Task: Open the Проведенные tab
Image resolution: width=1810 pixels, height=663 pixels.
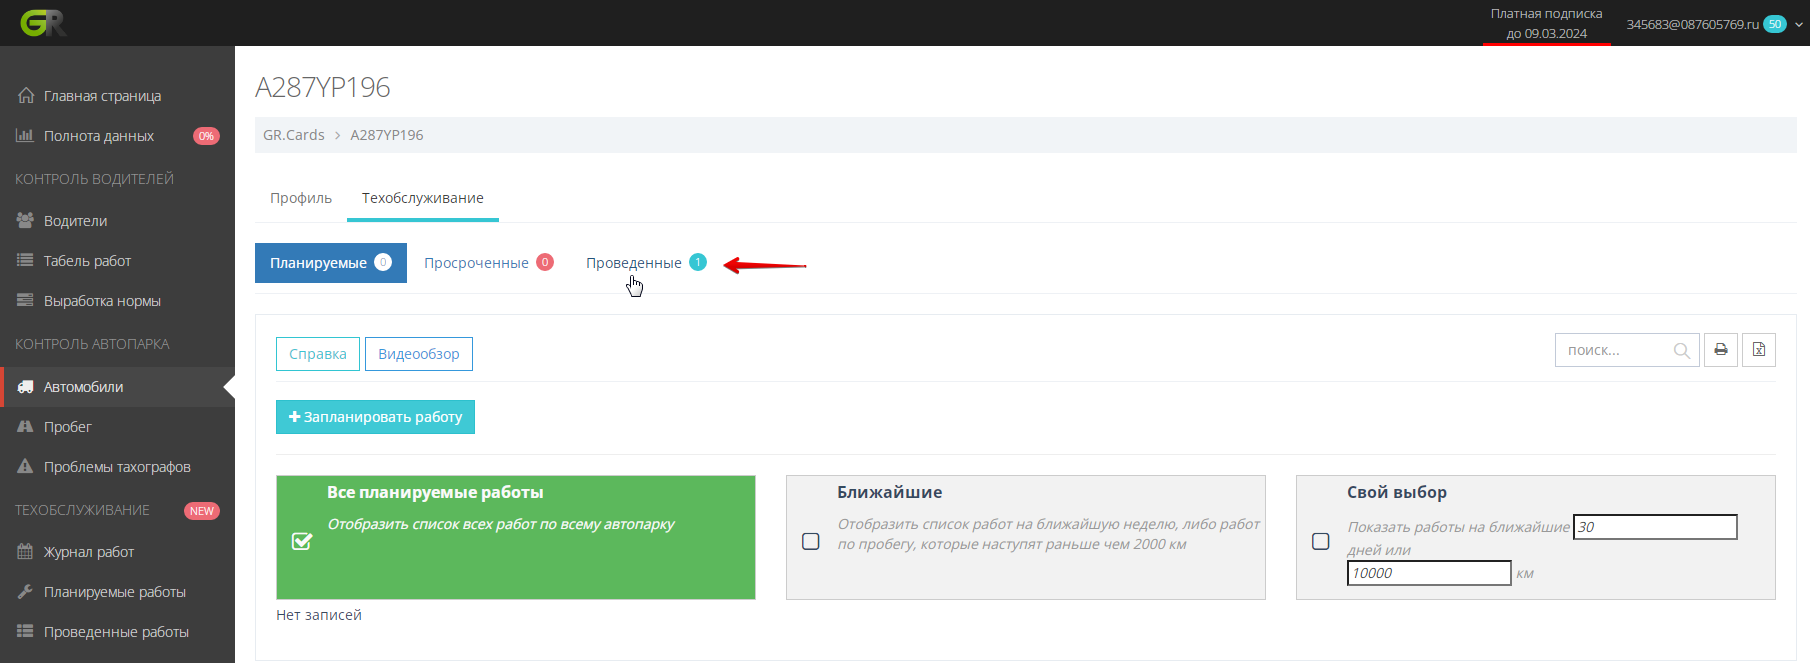Action: pyautogui.click(x=634, y=263)
